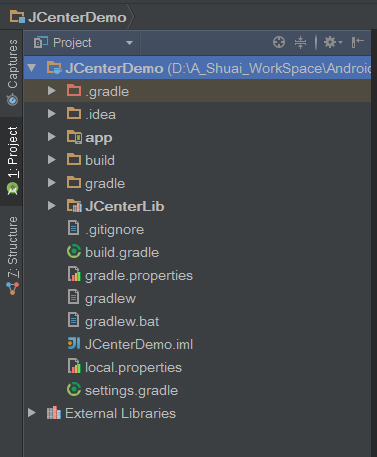
Task: Select the local.properties file
Action: coord(133,367)
